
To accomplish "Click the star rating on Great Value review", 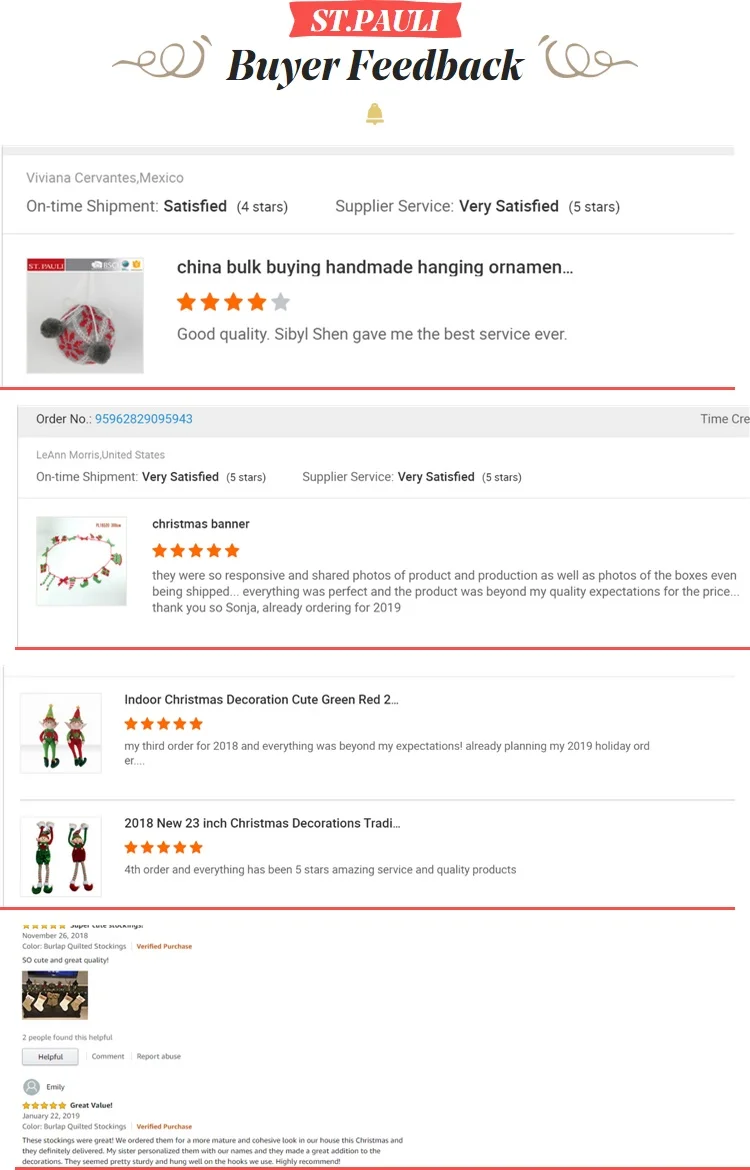I will point(44,1105).
